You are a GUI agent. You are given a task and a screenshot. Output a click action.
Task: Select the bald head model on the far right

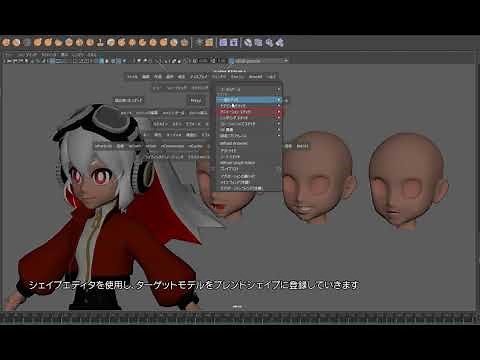click(x=408, y=180)
